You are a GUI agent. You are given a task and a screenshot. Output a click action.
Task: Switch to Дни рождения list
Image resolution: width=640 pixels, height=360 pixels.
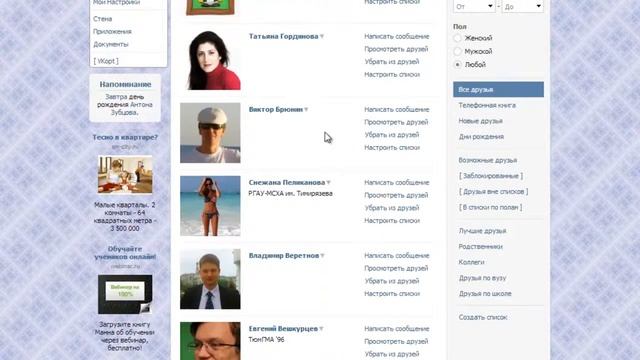[481, 137]
